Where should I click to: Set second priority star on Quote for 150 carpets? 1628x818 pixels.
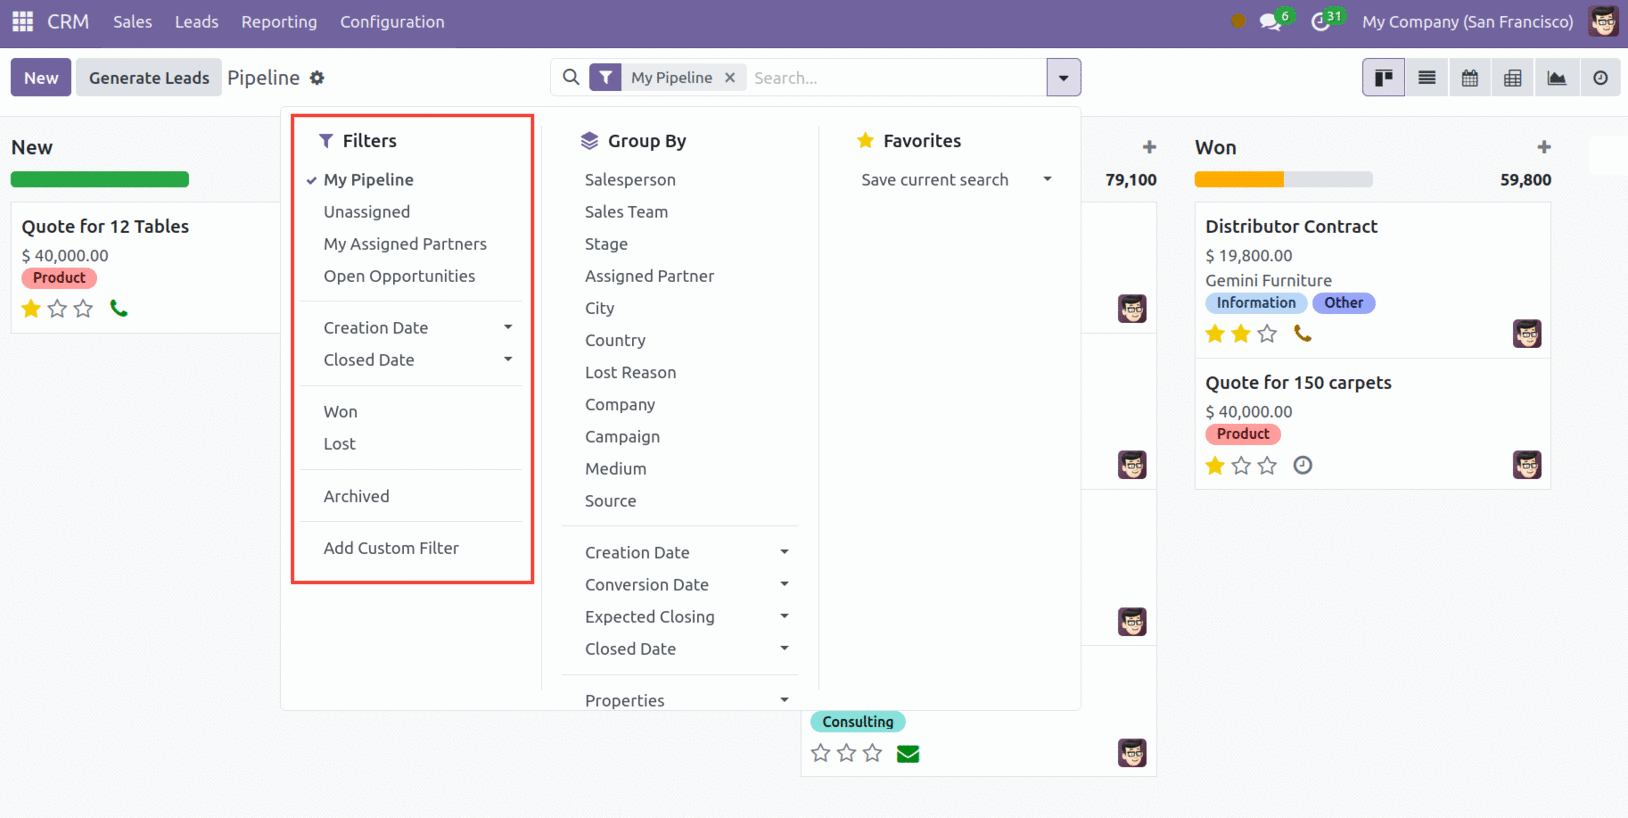[x=1241, y=465]
